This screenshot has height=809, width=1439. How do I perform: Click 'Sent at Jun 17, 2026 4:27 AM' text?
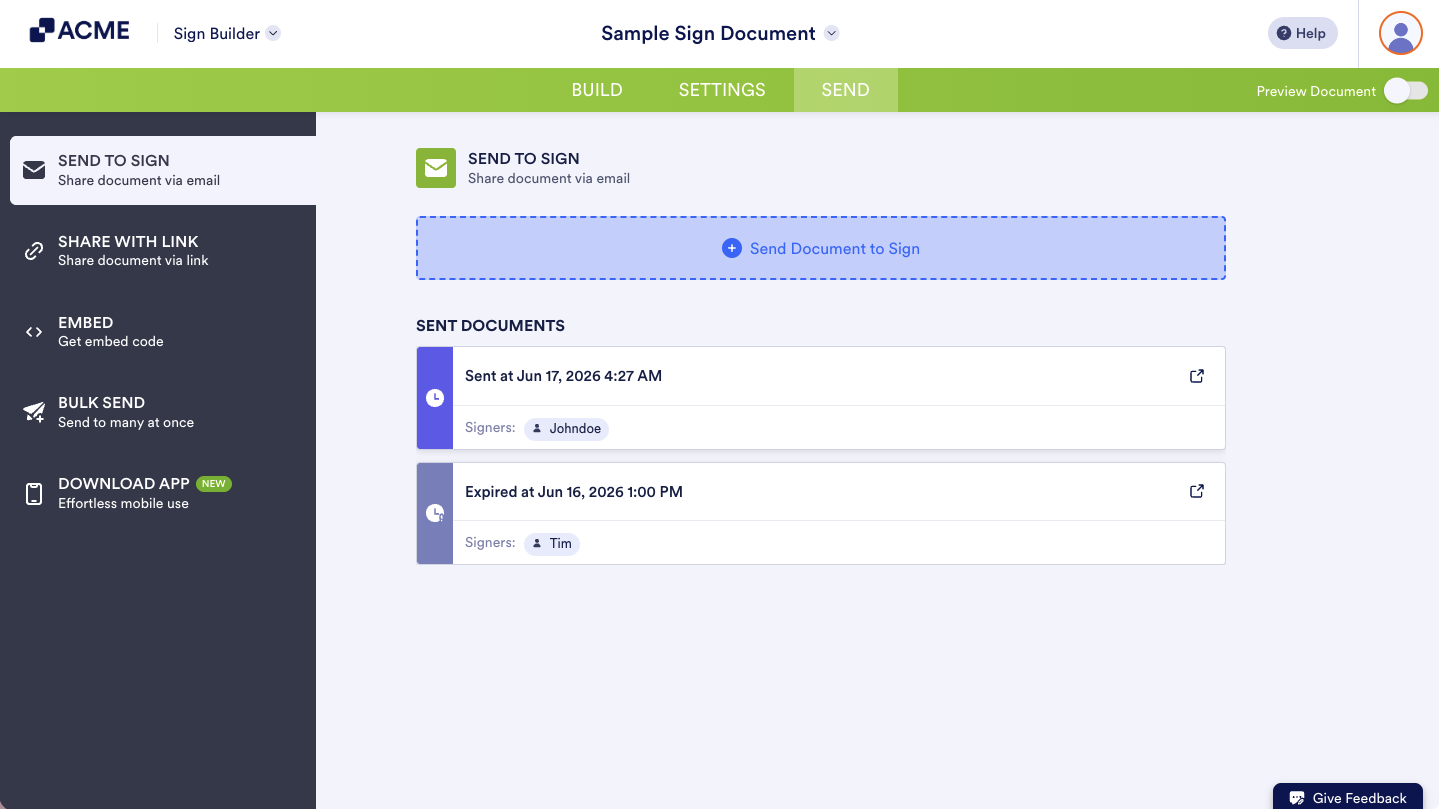pos(563,376)
